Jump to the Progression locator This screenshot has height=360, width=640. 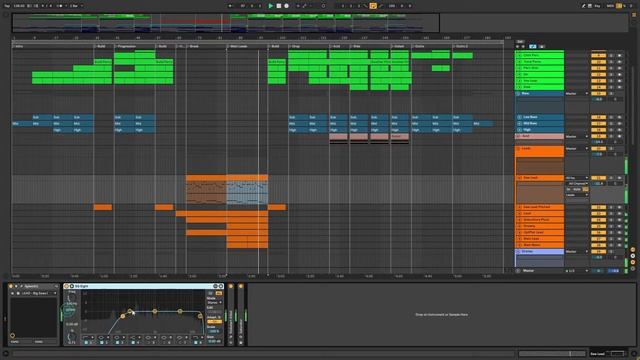126,46
